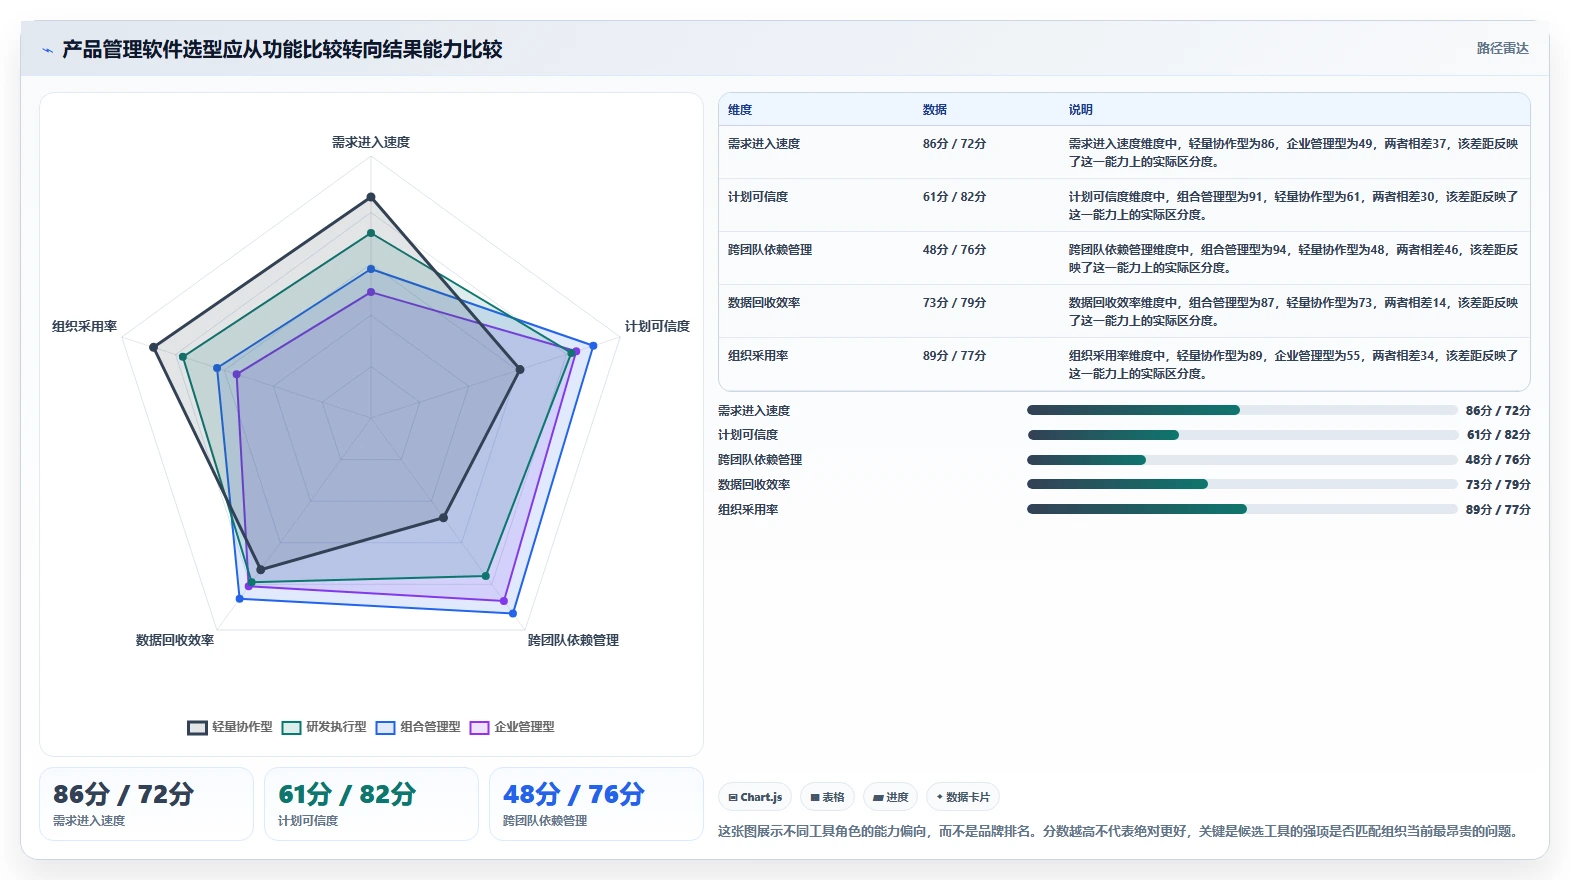This screenshot has width=1570, height=880.
Task: Click table cell 73分 / 79分
Action: pos(954,303)
